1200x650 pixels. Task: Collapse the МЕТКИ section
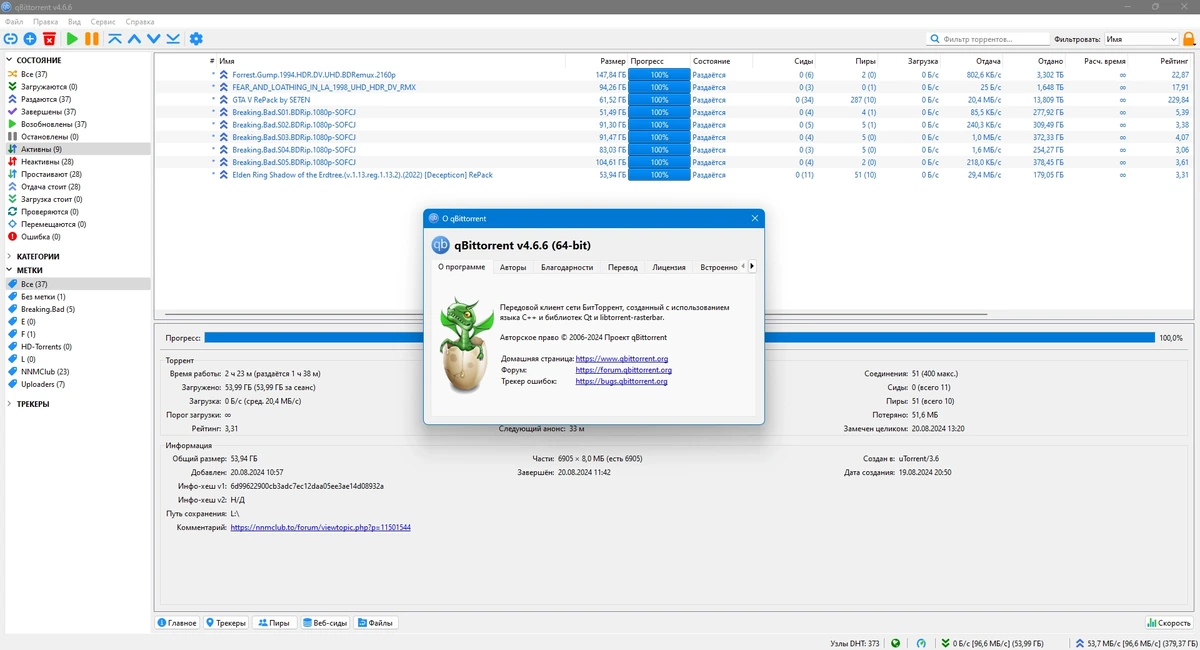pyautogui.click(x=9, y=270)
